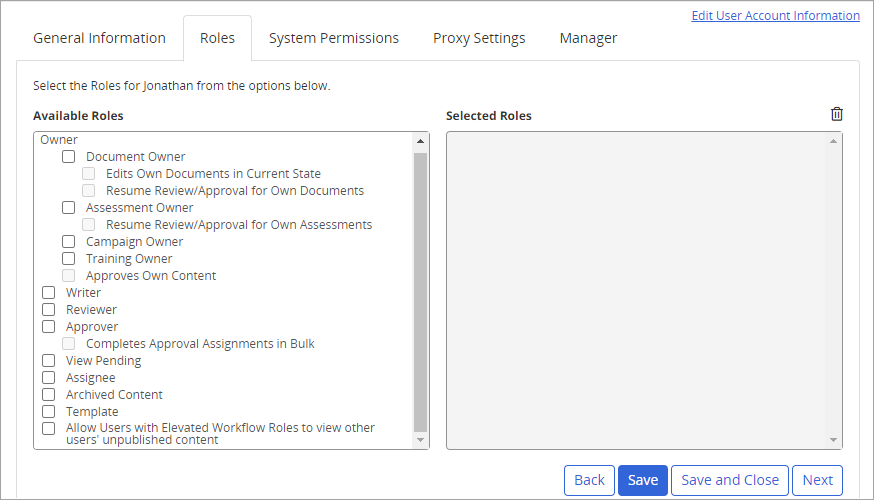Select the Archived Content checkbox
This screenshot has width=874, height=500.
tap(49, 395)
